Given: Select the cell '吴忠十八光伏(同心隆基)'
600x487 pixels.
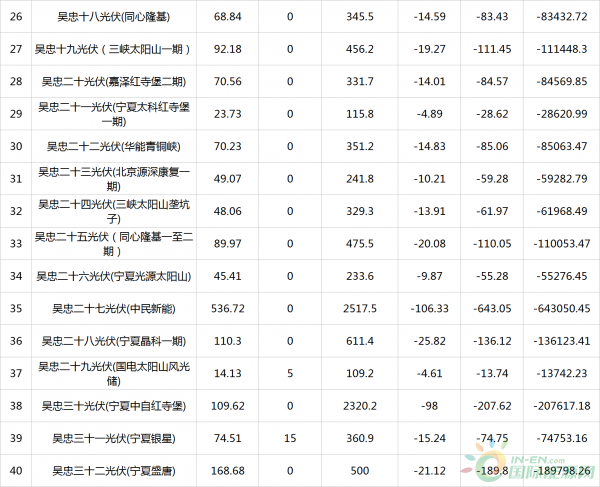Looking at the screenshot, I should [x=114, y=16].
